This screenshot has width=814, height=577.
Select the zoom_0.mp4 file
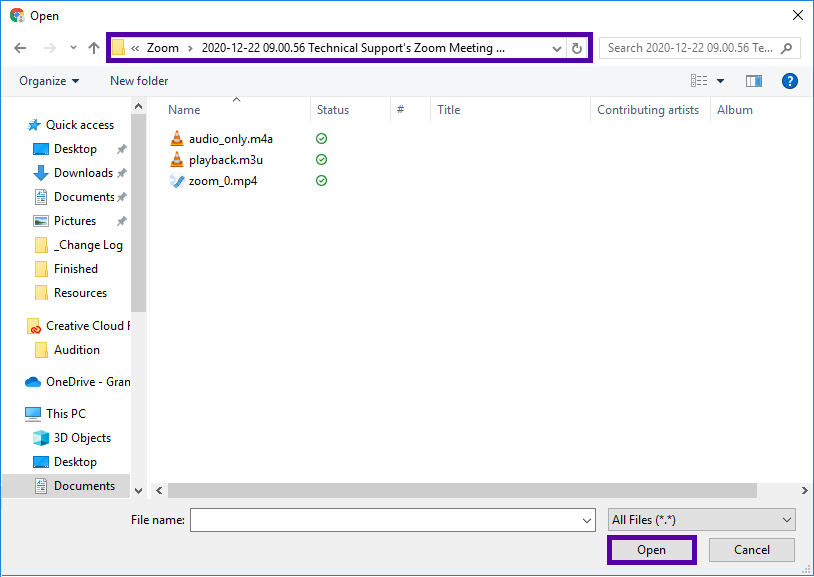click(223, 181)
